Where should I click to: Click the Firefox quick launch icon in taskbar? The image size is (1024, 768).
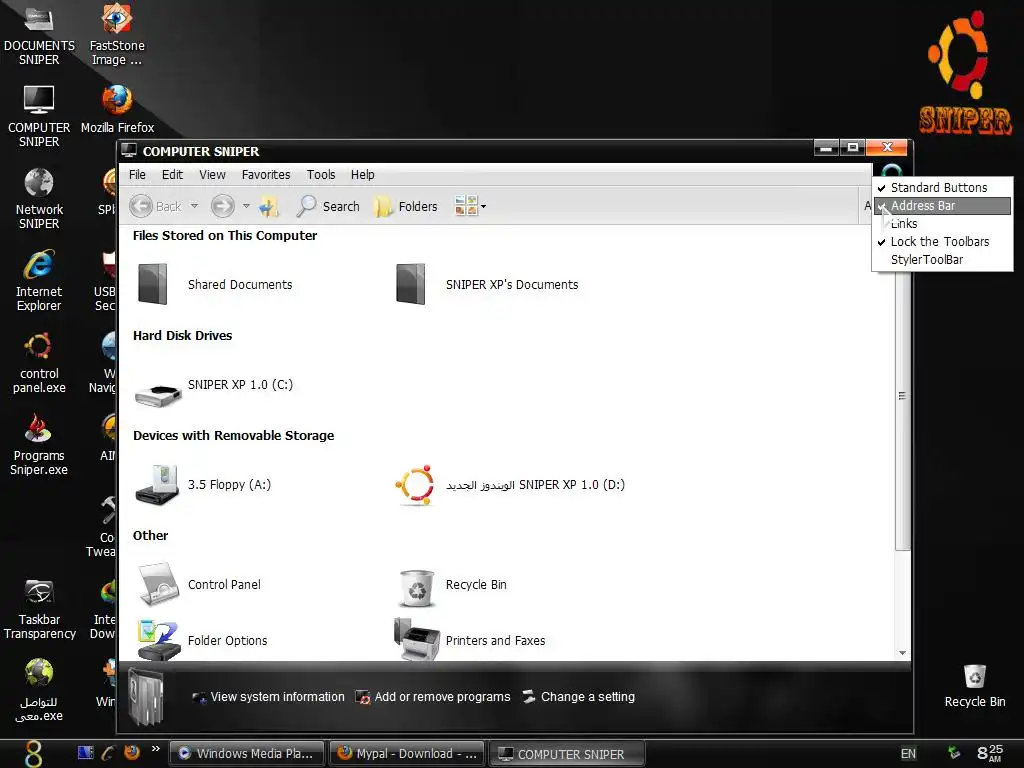point(132,752)
